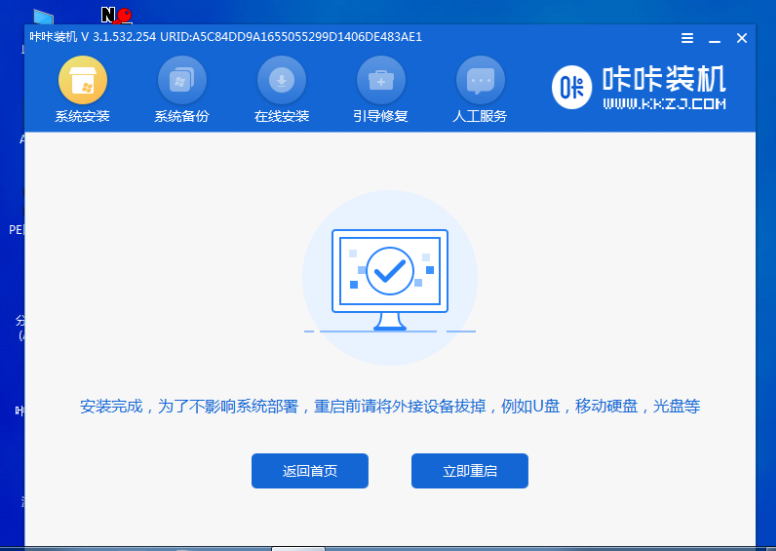Click the 安装完成 completion message text
The width and height of the screenshot is (776, 551).
point(390,407)
